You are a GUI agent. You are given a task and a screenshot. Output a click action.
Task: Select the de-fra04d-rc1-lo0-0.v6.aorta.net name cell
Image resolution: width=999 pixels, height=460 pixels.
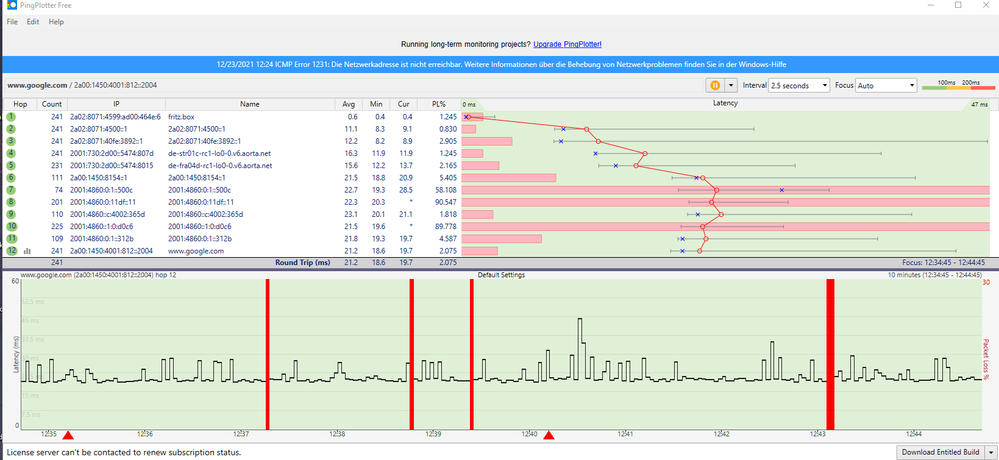click(220, 166)
